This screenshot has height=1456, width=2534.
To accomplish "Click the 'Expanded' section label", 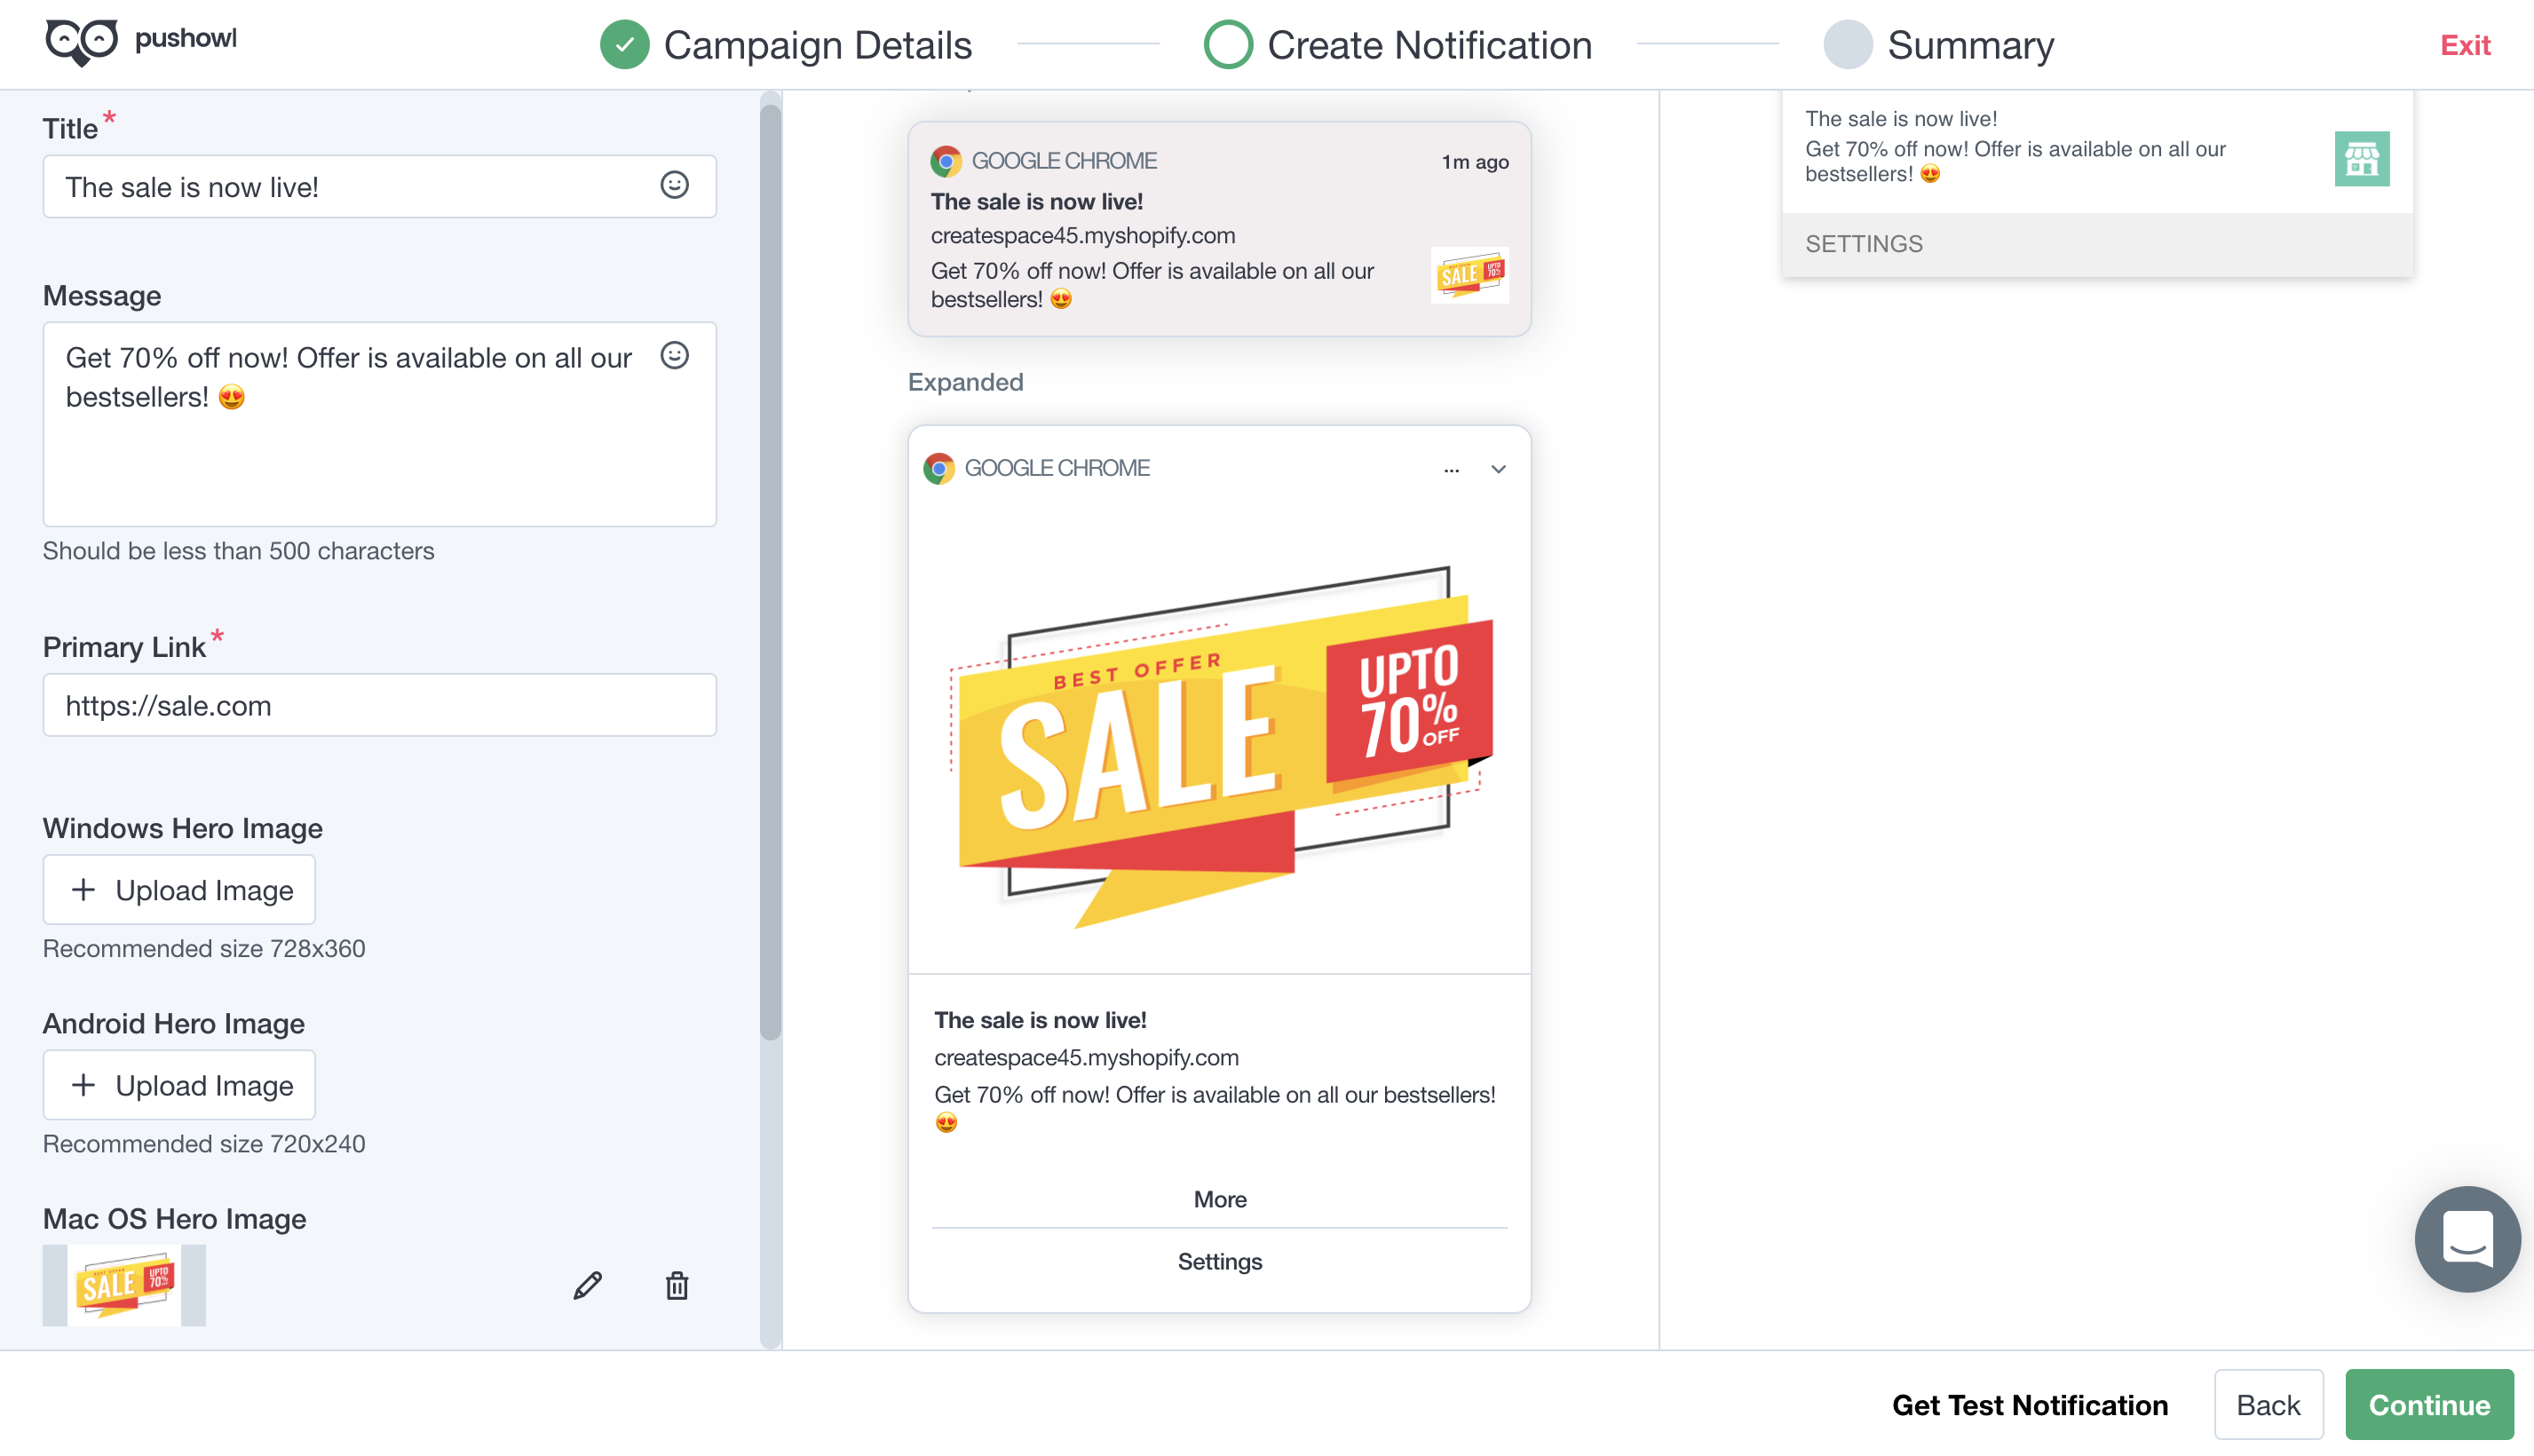I will [x=965, y=382].
